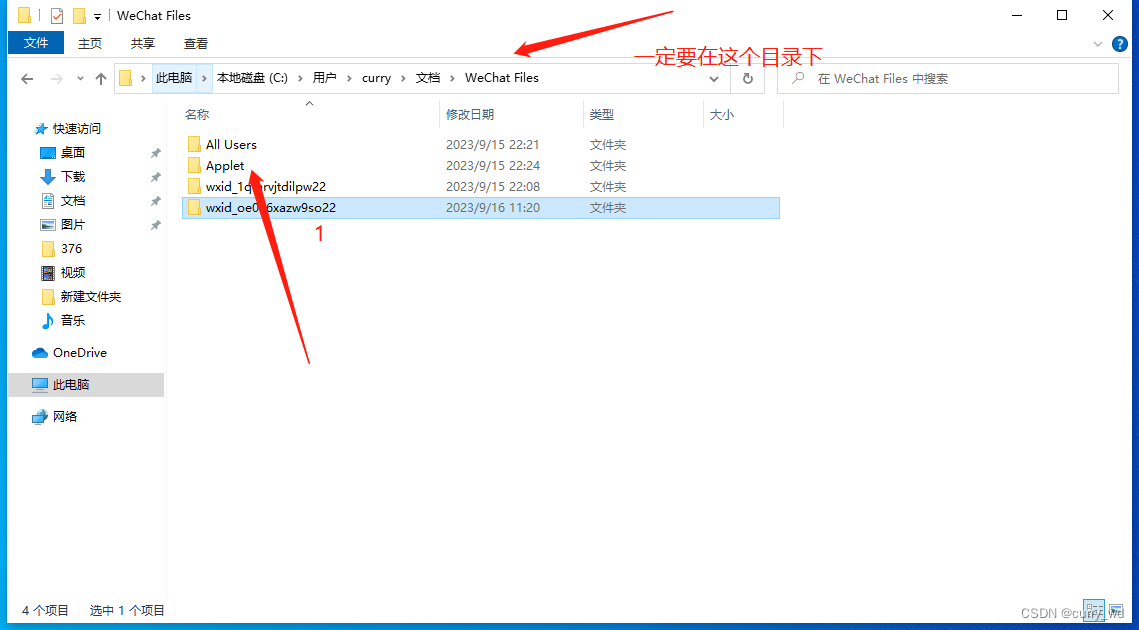The image size is (1139, 630).
Task: Click the properties quick access icon
Action: (x=57, y=16)
